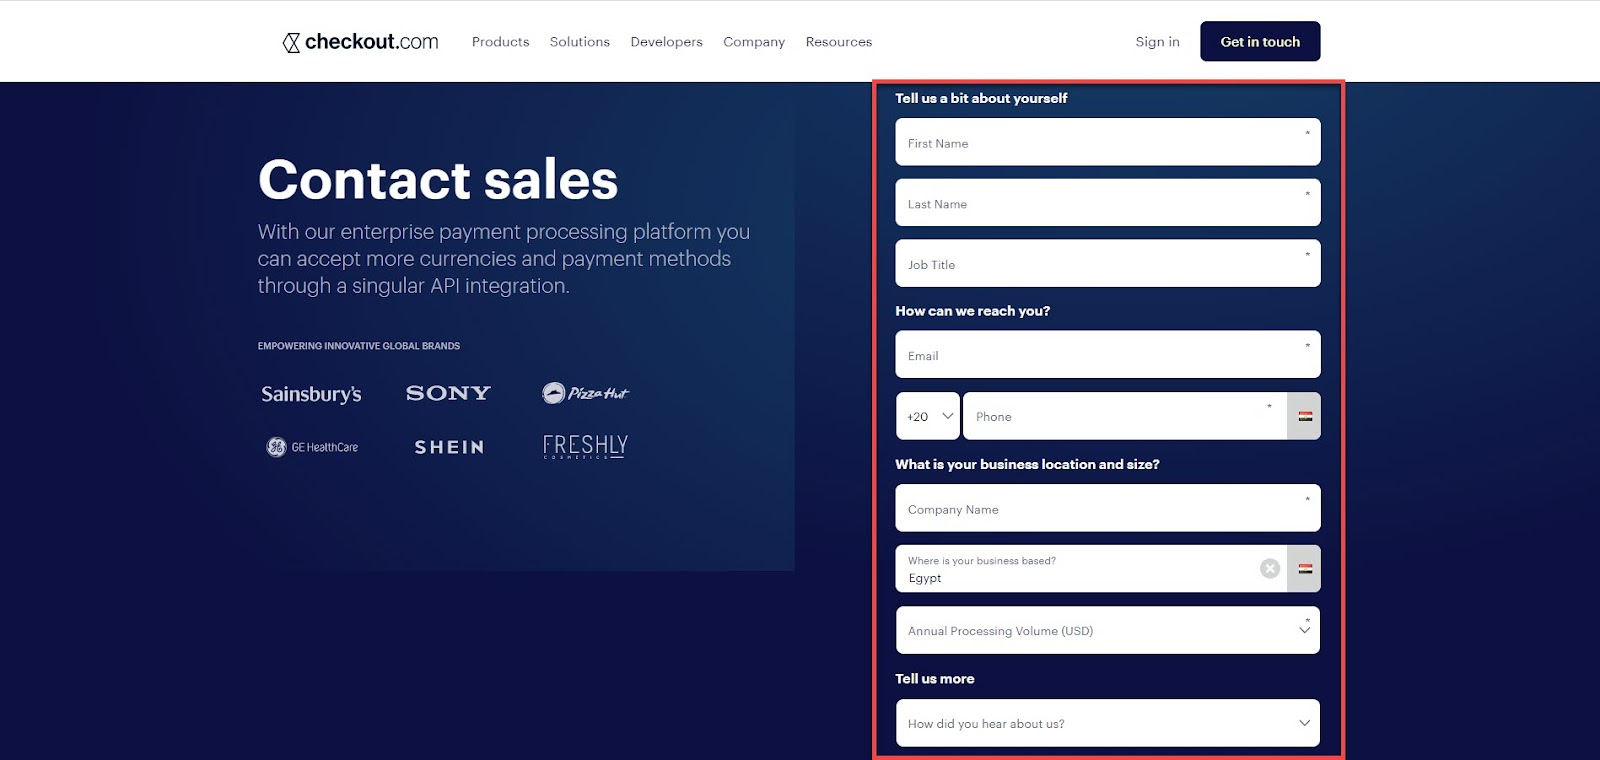Open the Products menu

pyautogui.click(x=501, y=42)
